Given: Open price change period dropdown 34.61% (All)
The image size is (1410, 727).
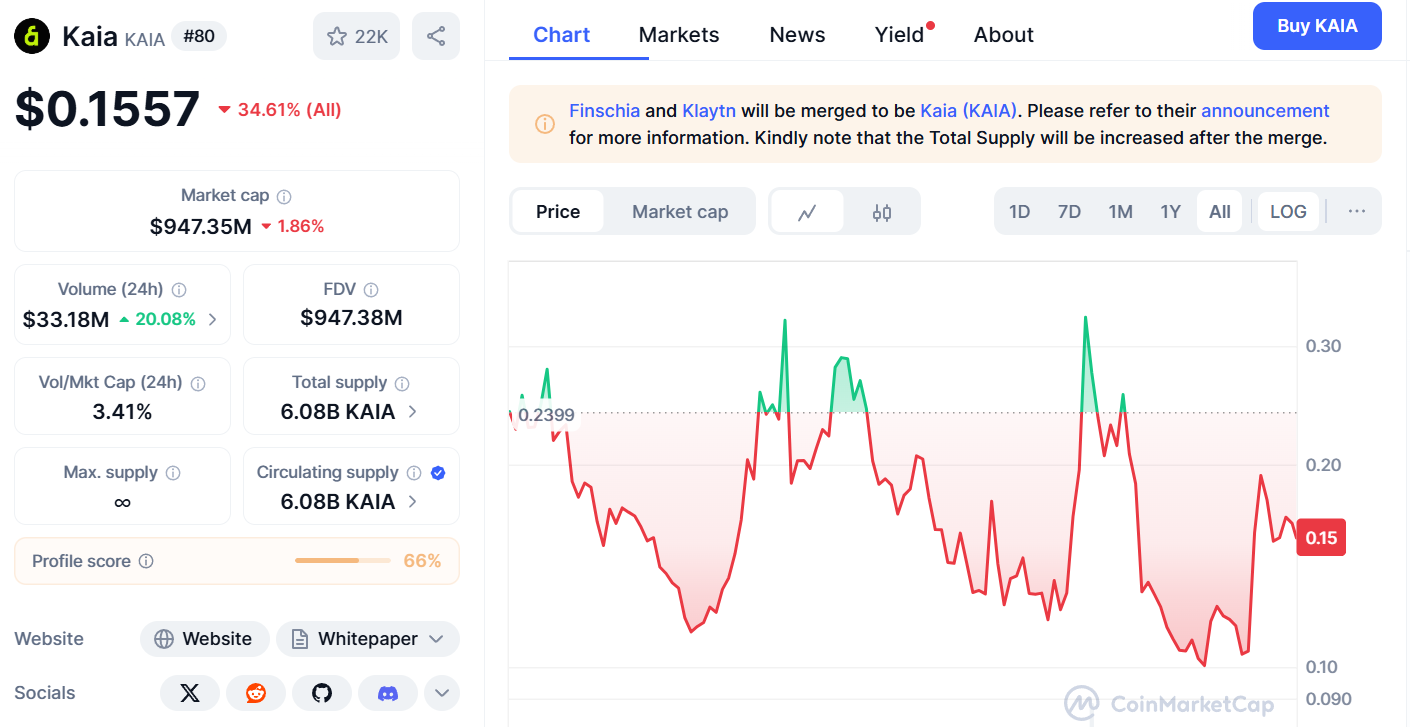Looking at the screenshot, I should tap(280, 110).
